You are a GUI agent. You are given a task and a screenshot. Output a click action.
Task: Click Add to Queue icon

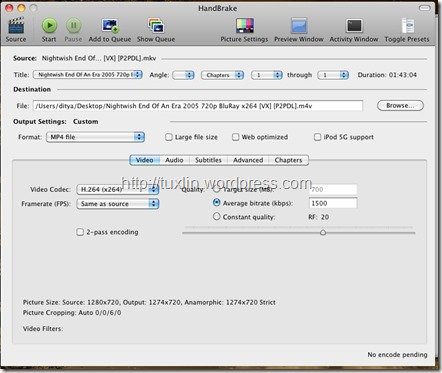(x=110, y=26)
